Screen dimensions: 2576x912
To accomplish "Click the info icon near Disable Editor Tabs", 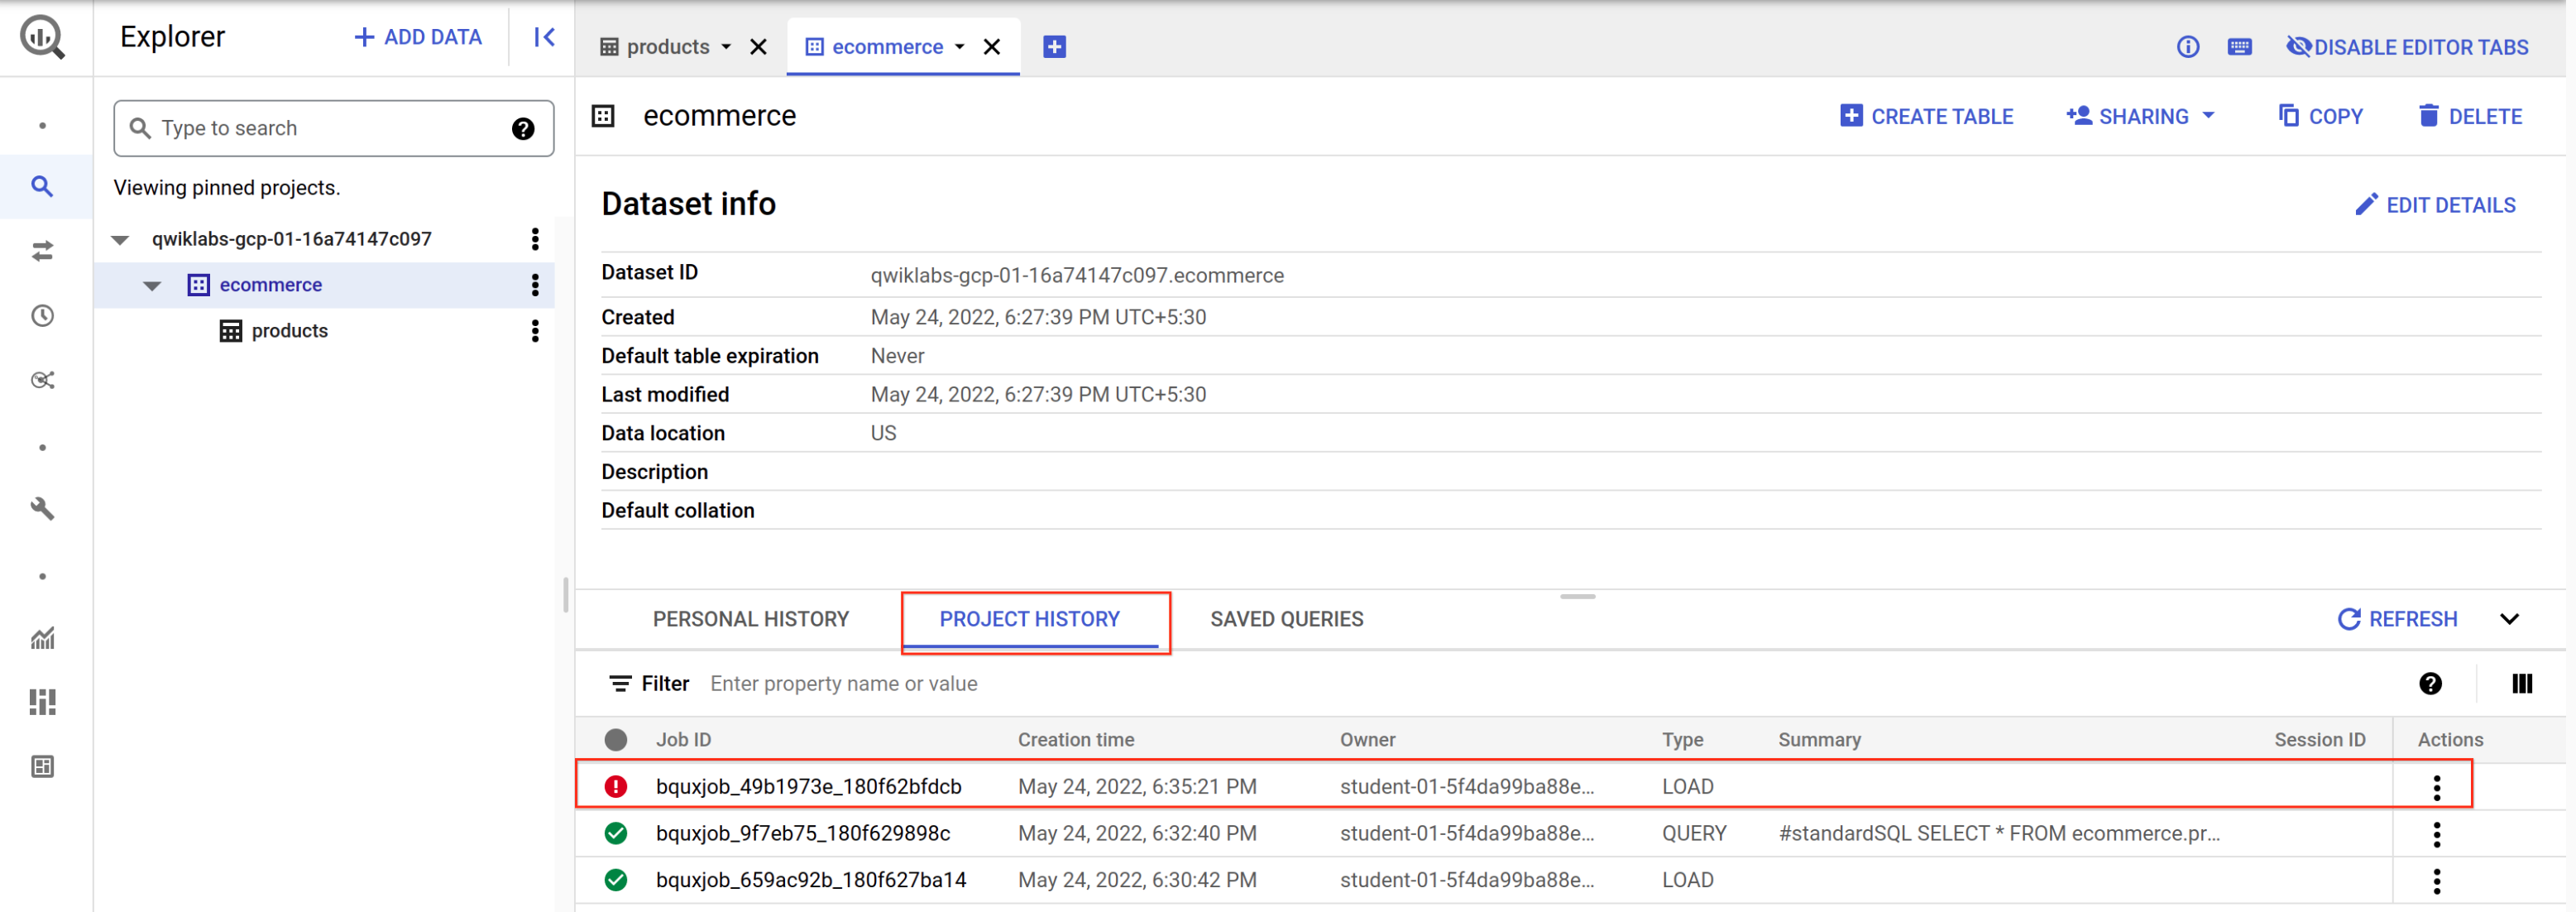I will tap(2188, 46).
